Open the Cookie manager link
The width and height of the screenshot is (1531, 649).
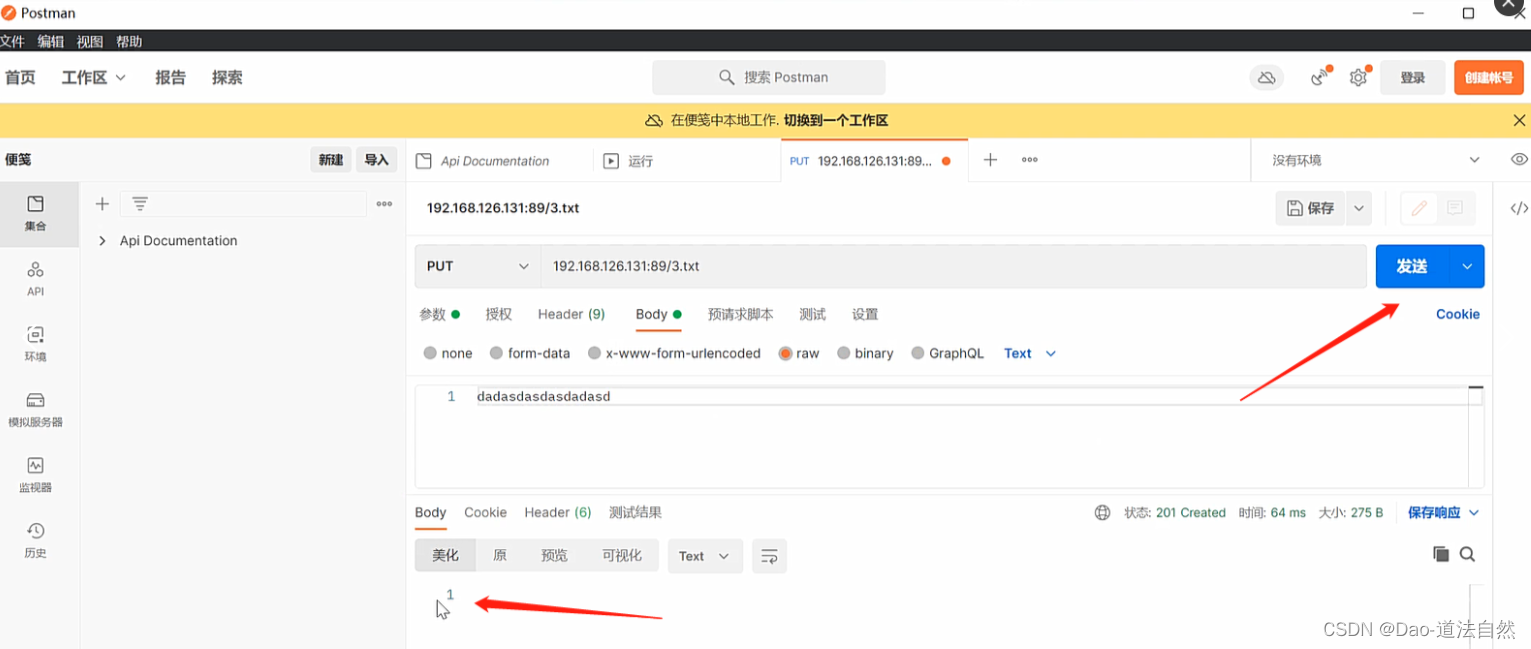(1457, 314)
